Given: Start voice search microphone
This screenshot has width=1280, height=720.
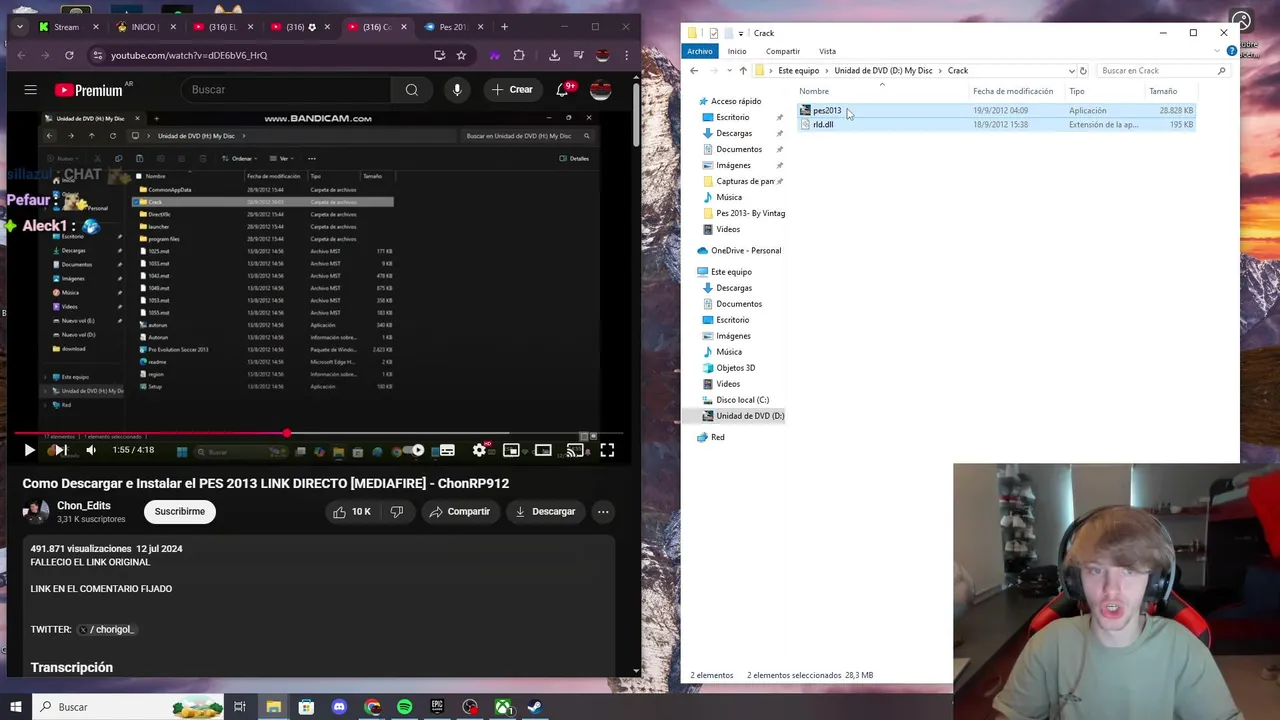Looking at the screenshot, I should click(x=457, y=90).
